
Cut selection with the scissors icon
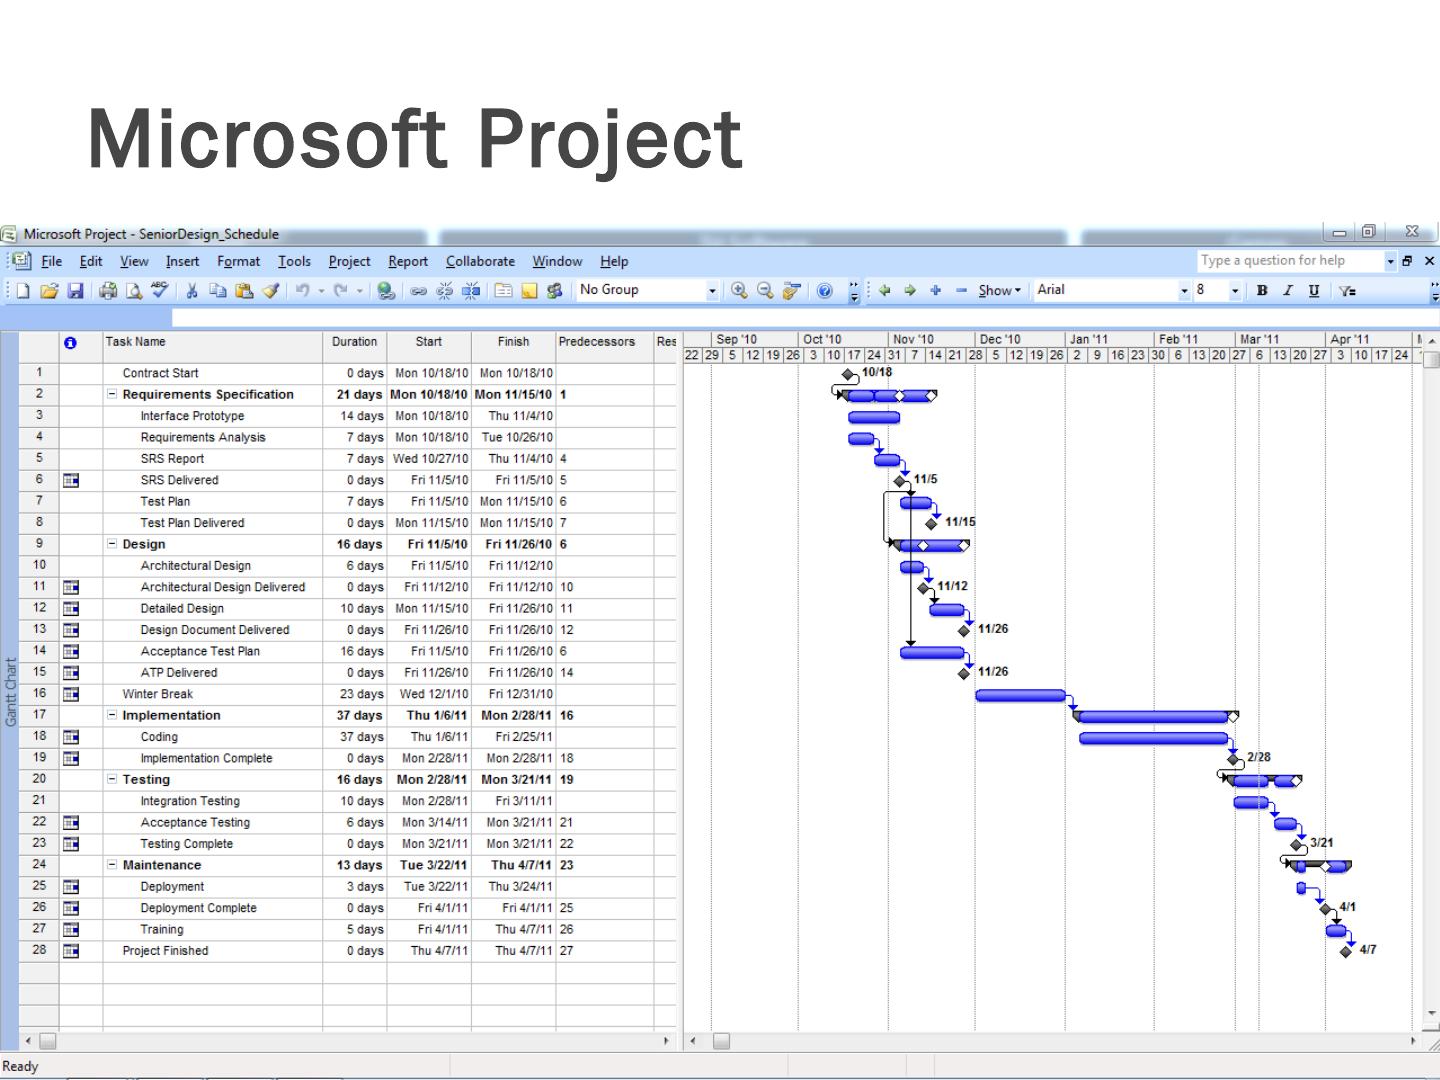pos(192,291)
